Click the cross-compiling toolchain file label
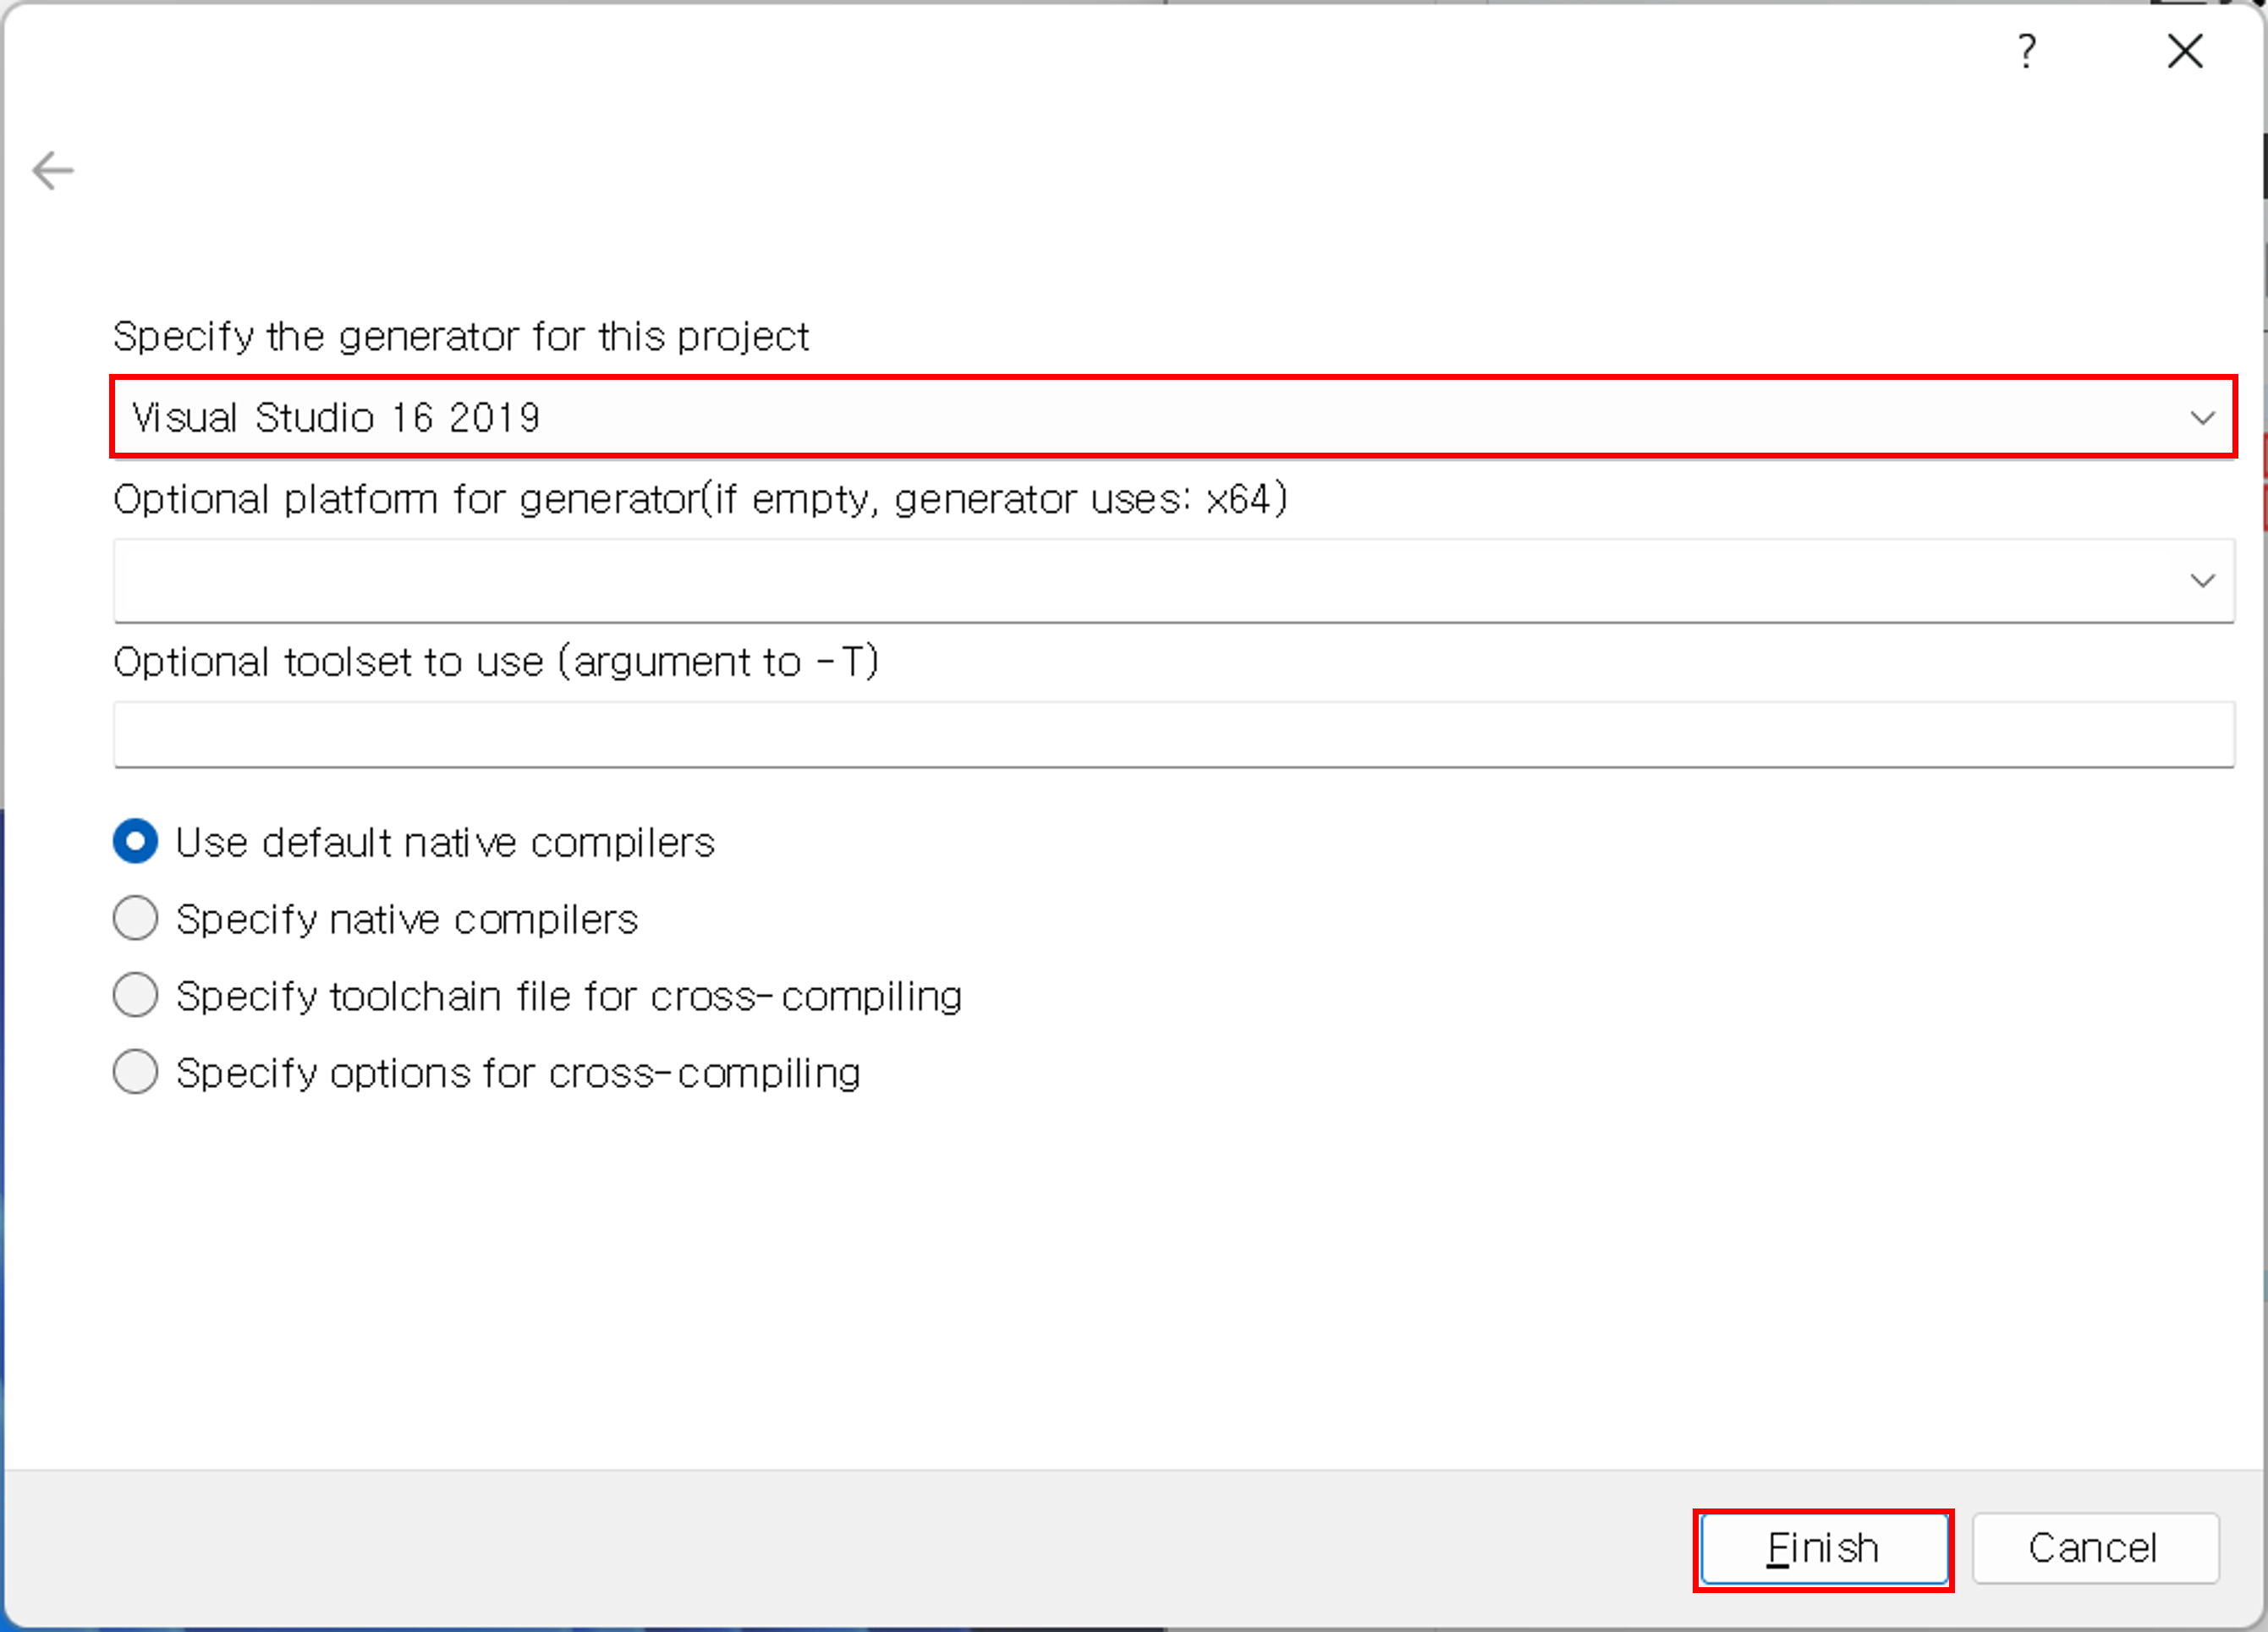Screen dimensions: 2268x1632 (x=569, y=997)
